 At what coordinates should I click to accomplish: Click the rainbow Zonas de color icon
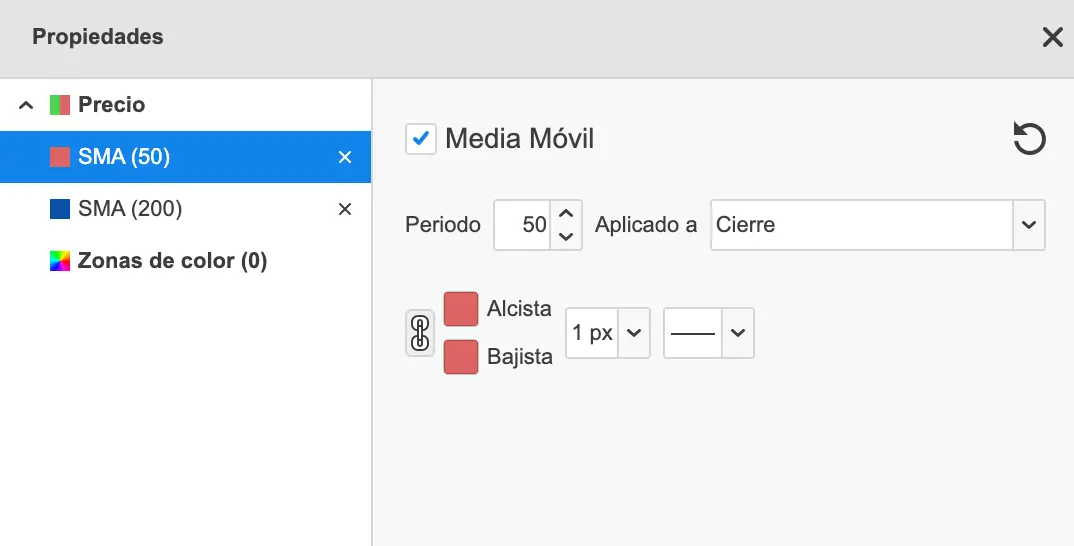click(x=60, y=261)
